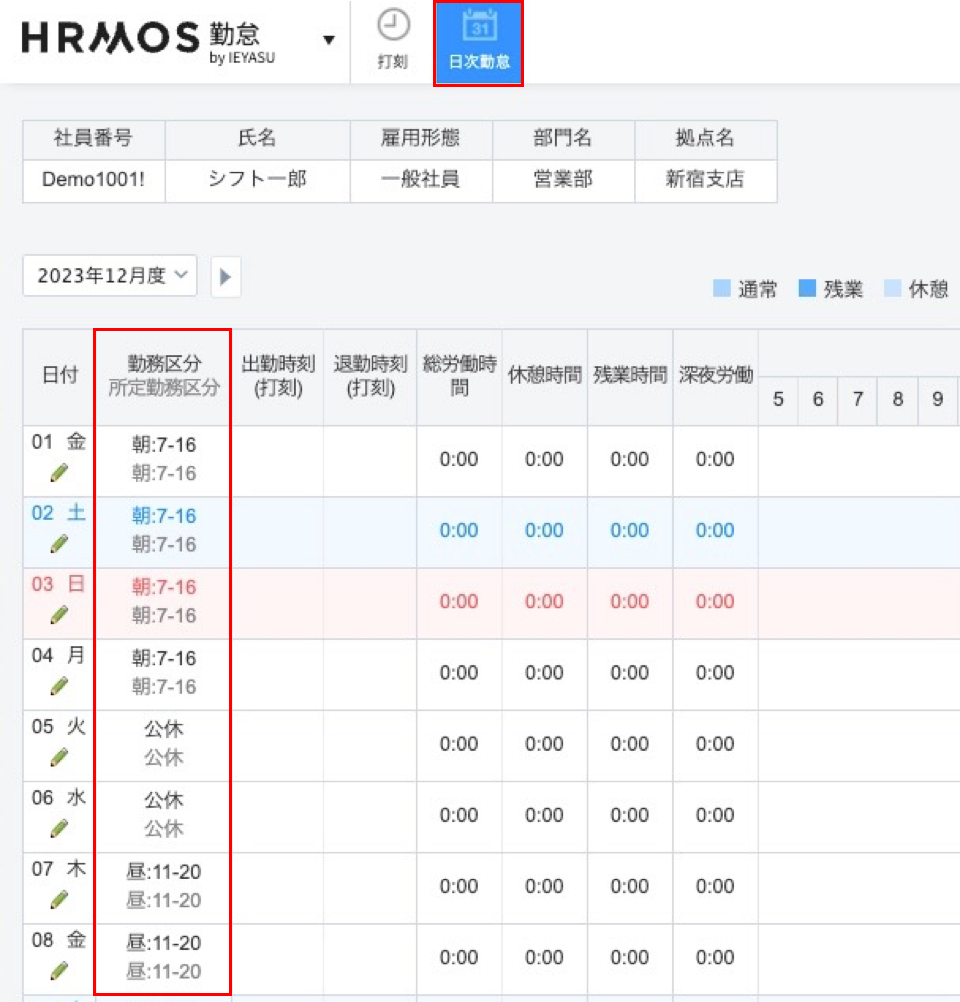This screenshot has width=960, height=1002.
Task: Go to next month with arrow button
Action: point(226,277)
